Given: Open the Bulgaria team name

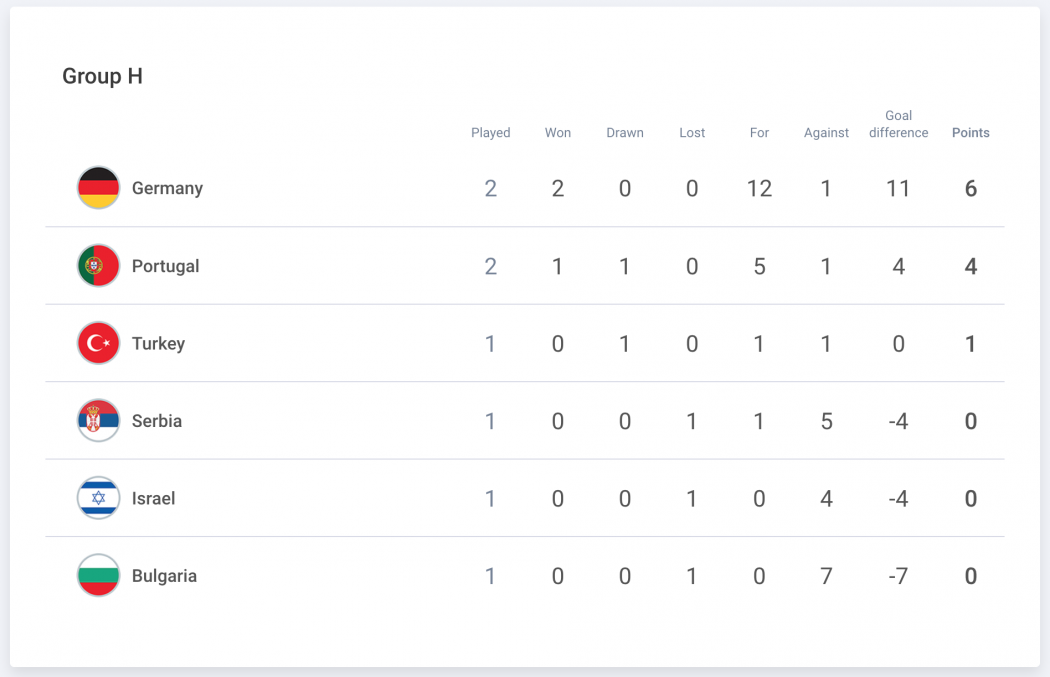Looking at the screenshot, I should [x=164, y=576].
